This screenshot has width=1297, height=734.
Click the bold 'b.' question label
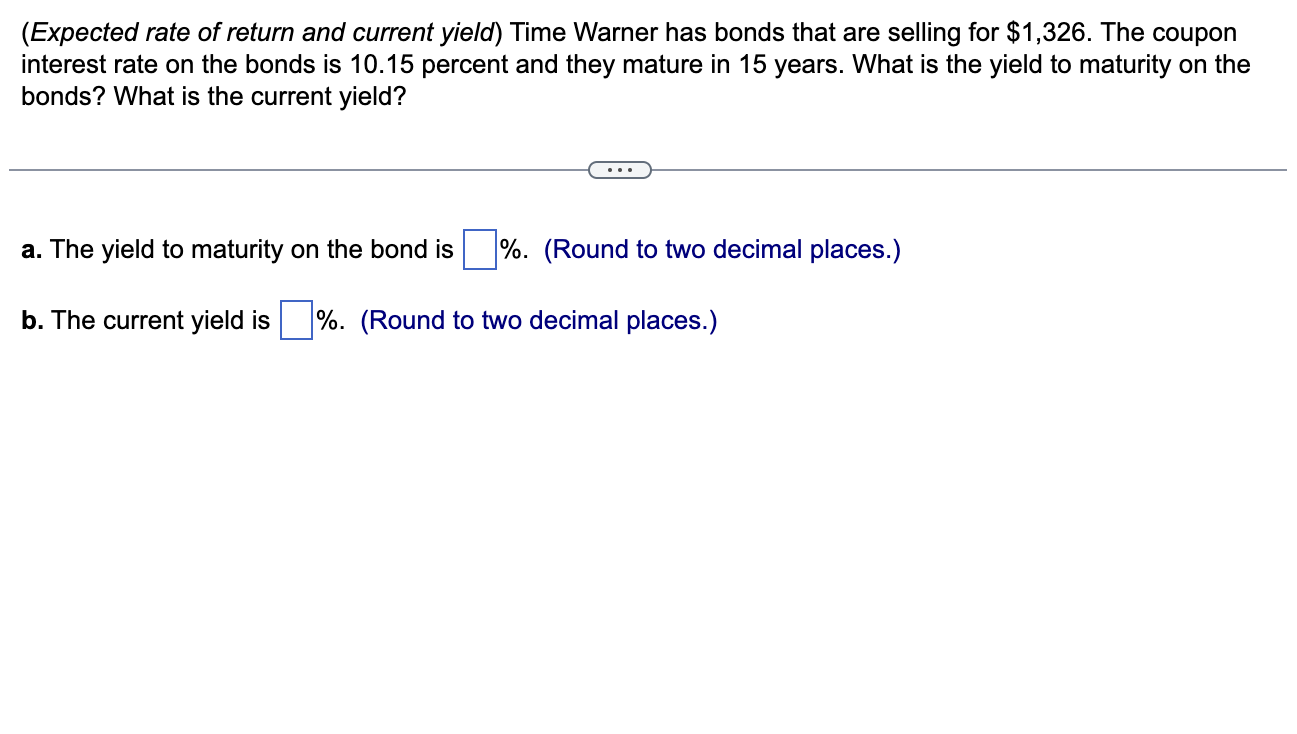pos(30,320)
